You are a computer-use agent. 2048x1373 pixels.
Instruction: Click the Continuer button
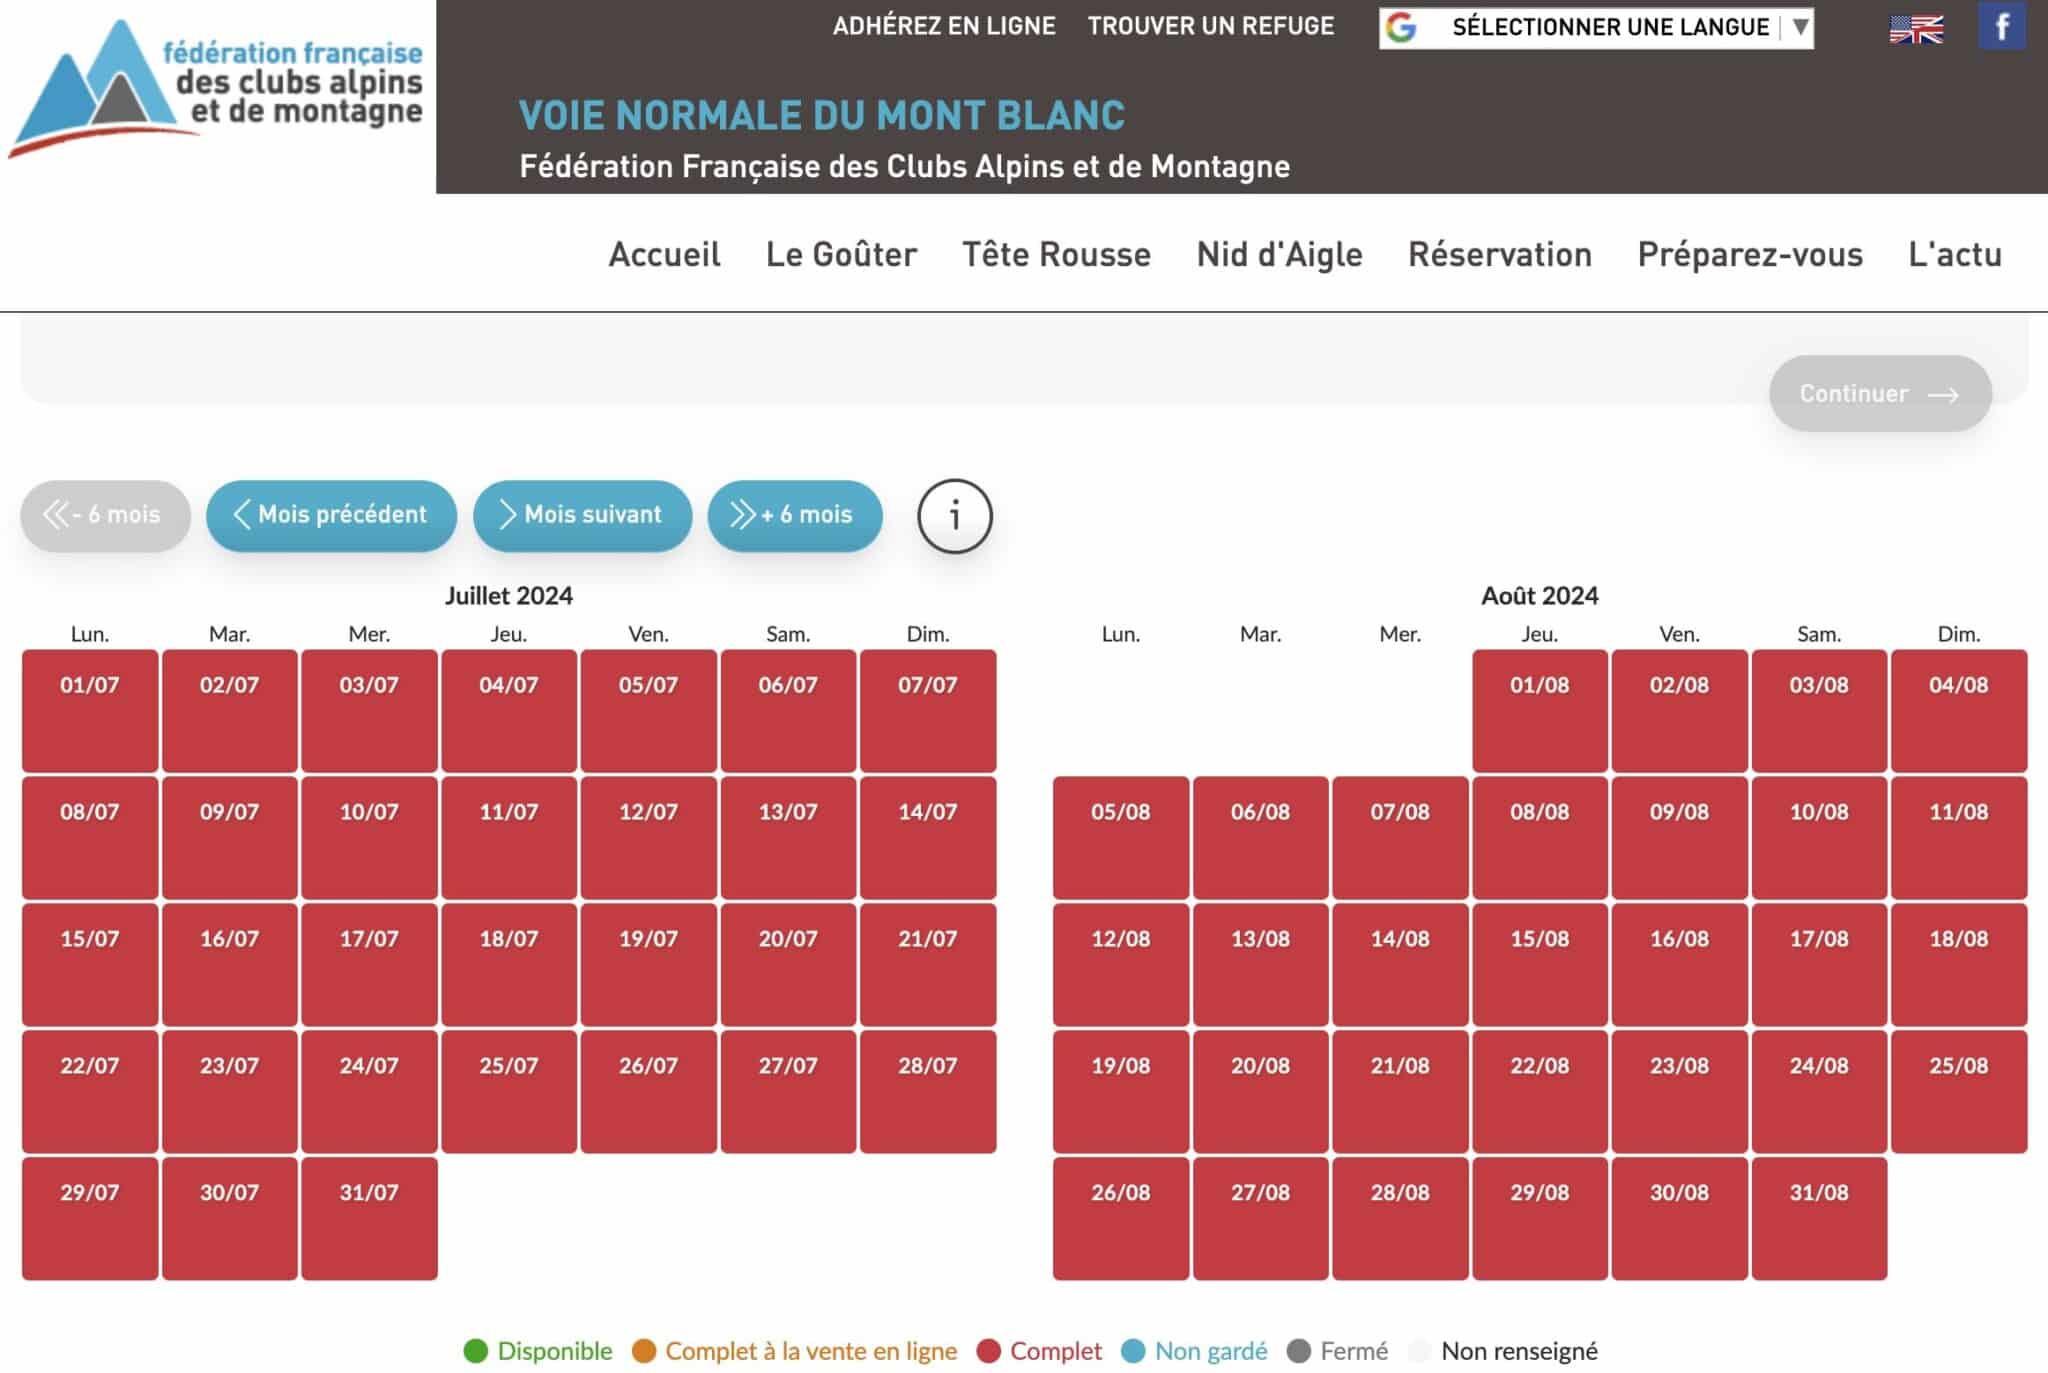tap(1879, 393)
